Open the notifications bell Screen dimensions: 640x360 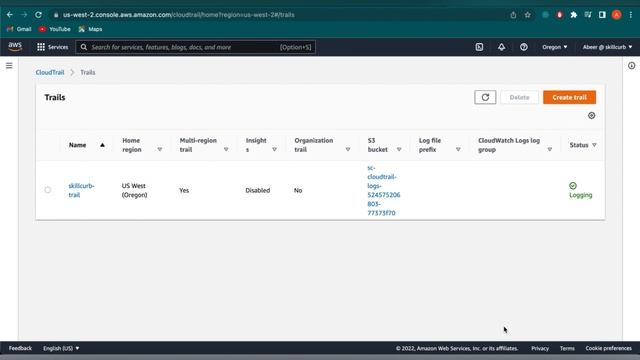tap(501, 47)
